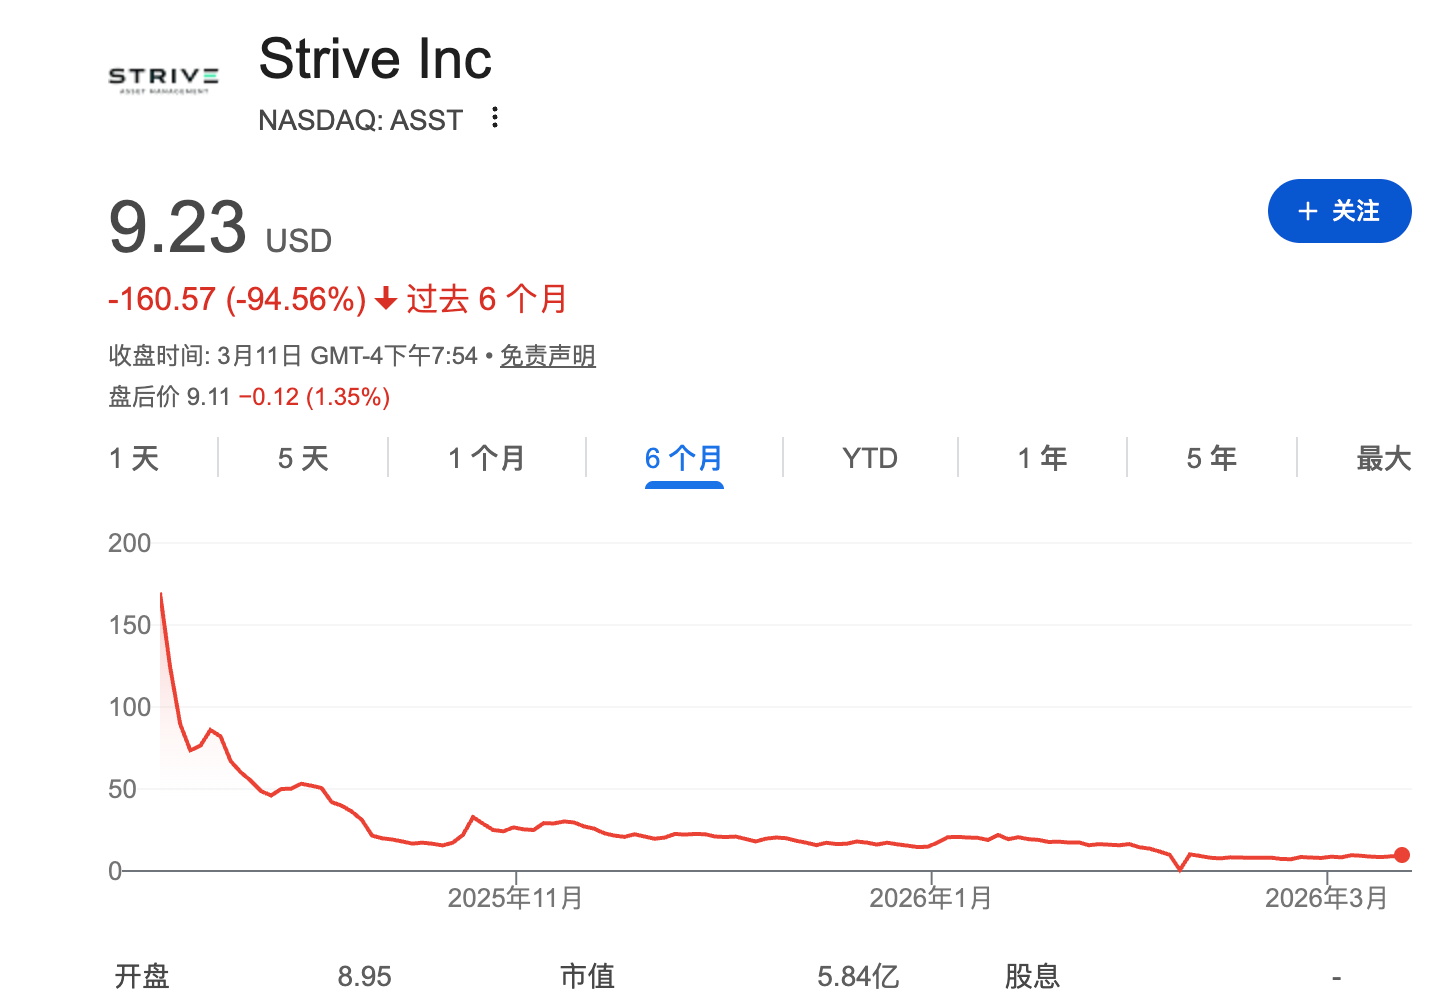Click the 关注 follow button
Image resolution: width=1448 pixels, height=998 pixels.
[1339, 211]
